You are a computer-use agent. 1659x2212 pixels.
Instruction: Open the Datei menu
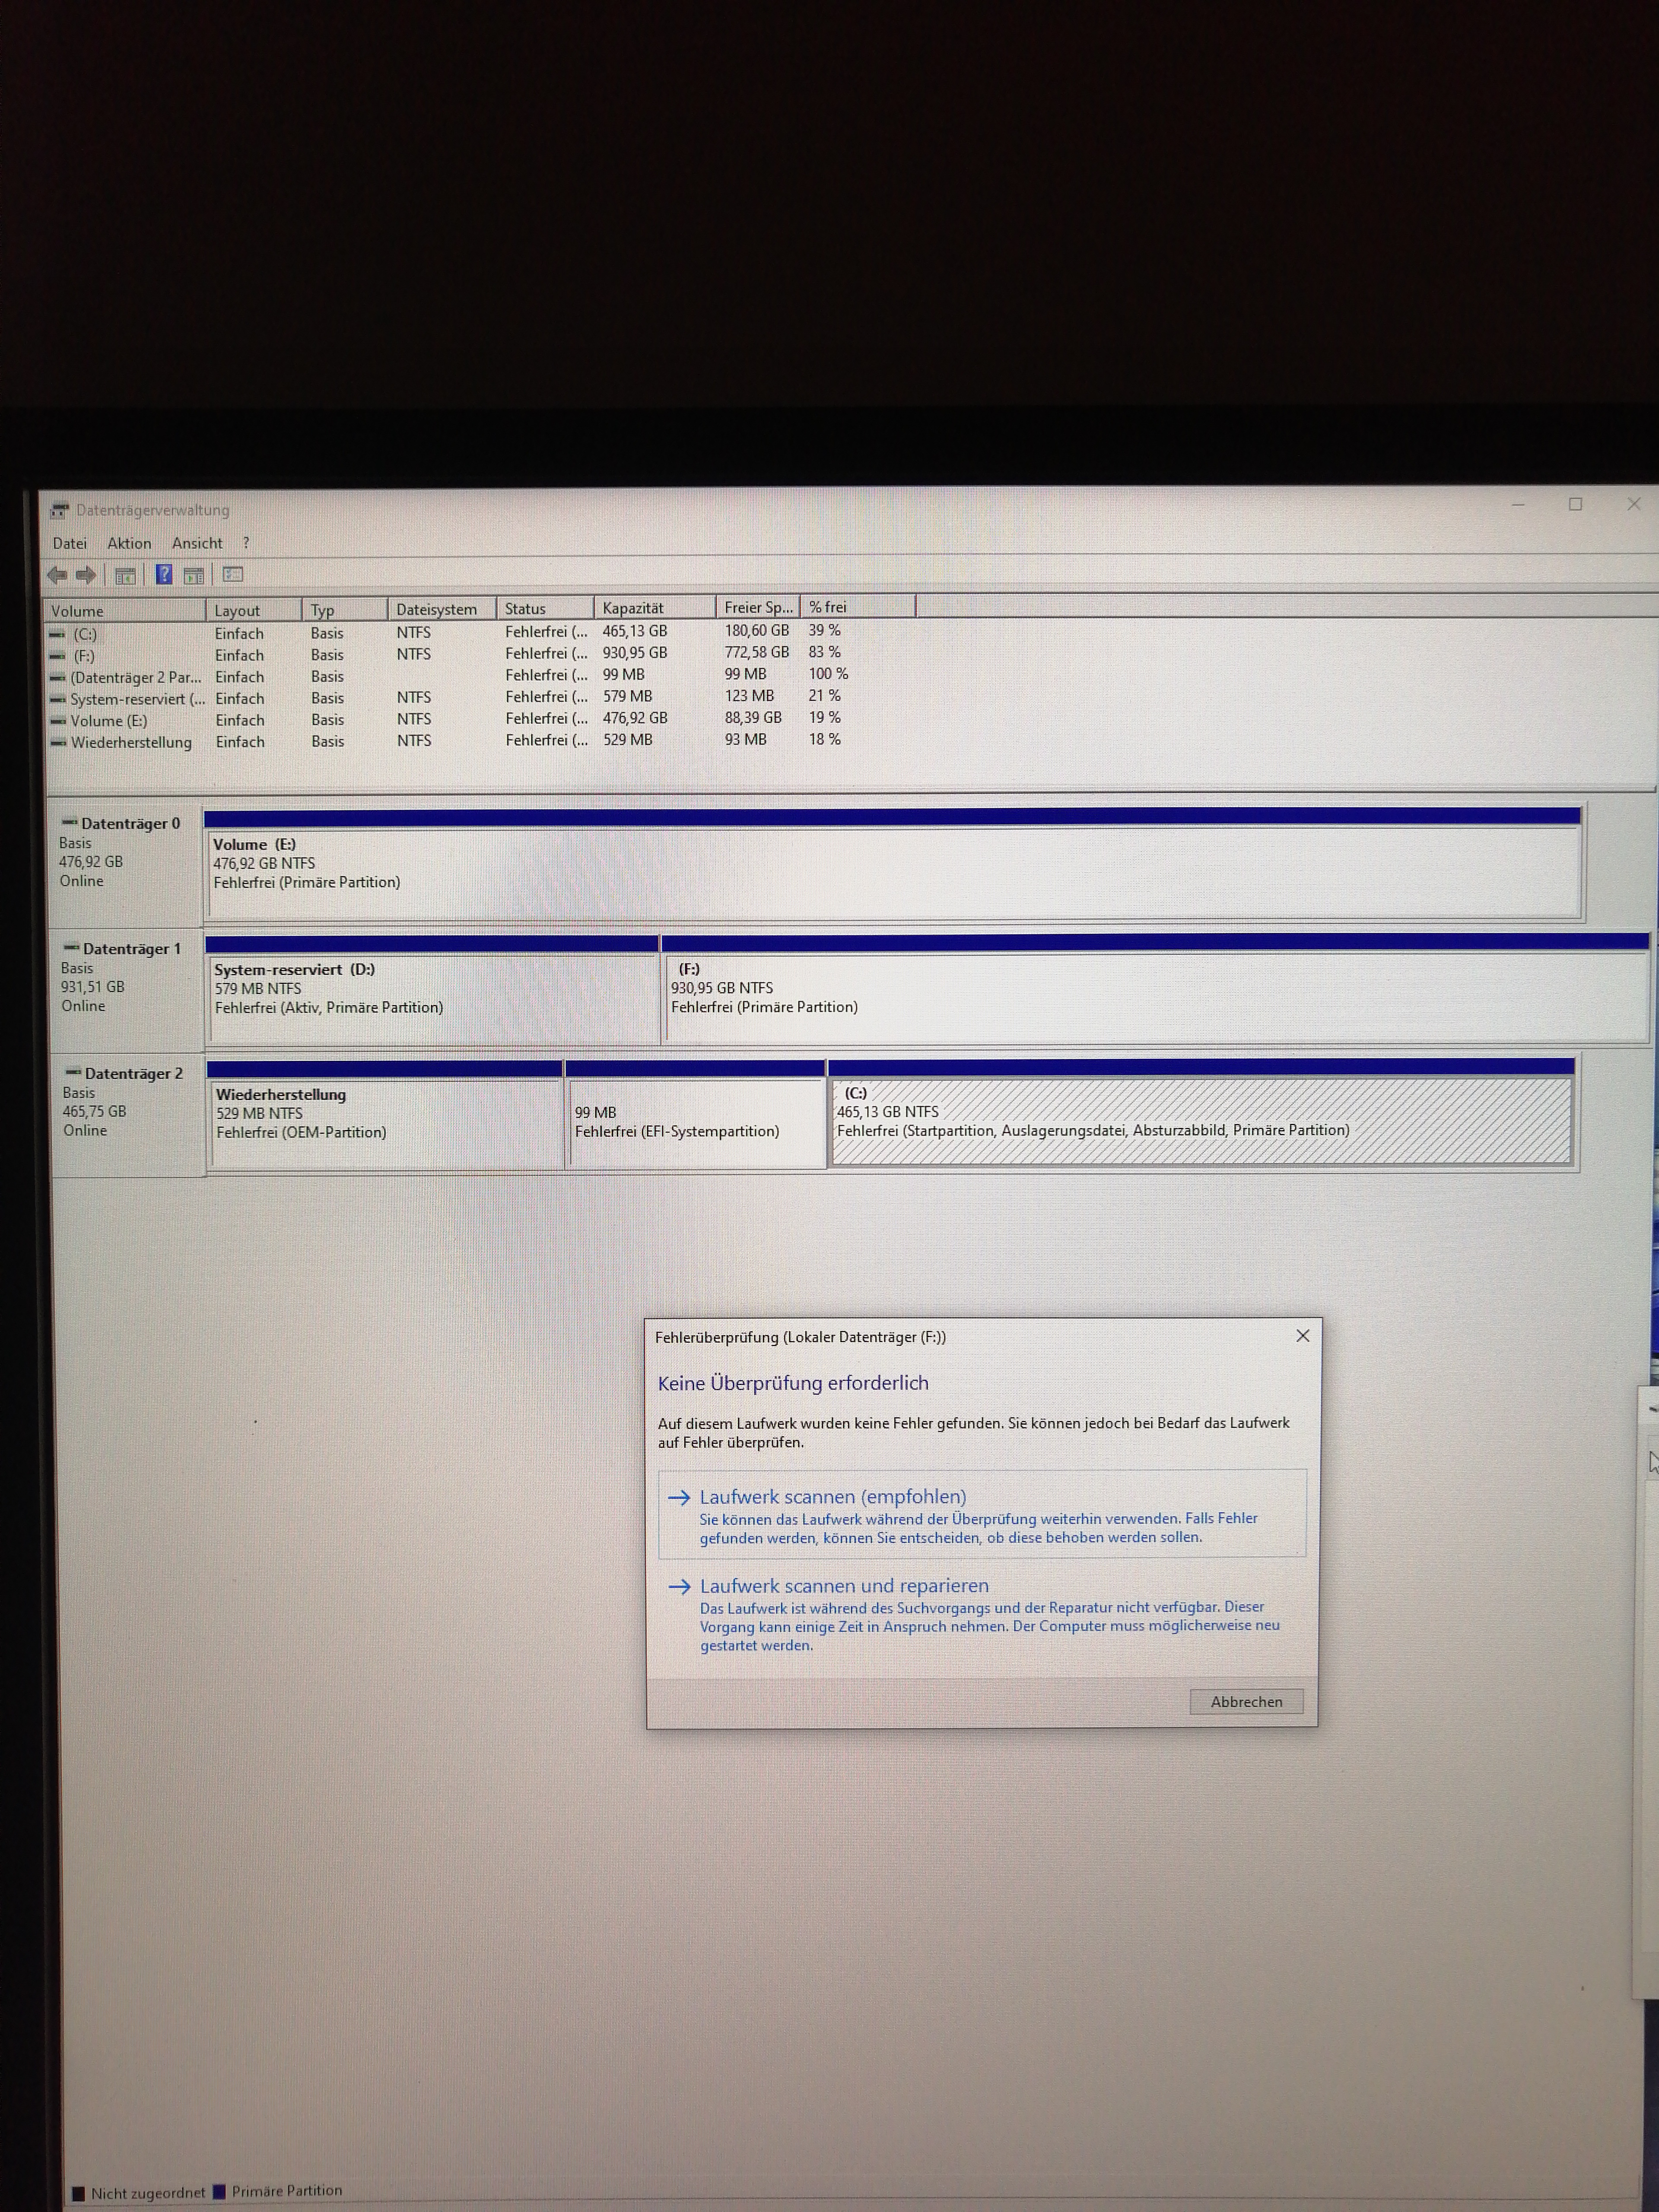[69, 543]
